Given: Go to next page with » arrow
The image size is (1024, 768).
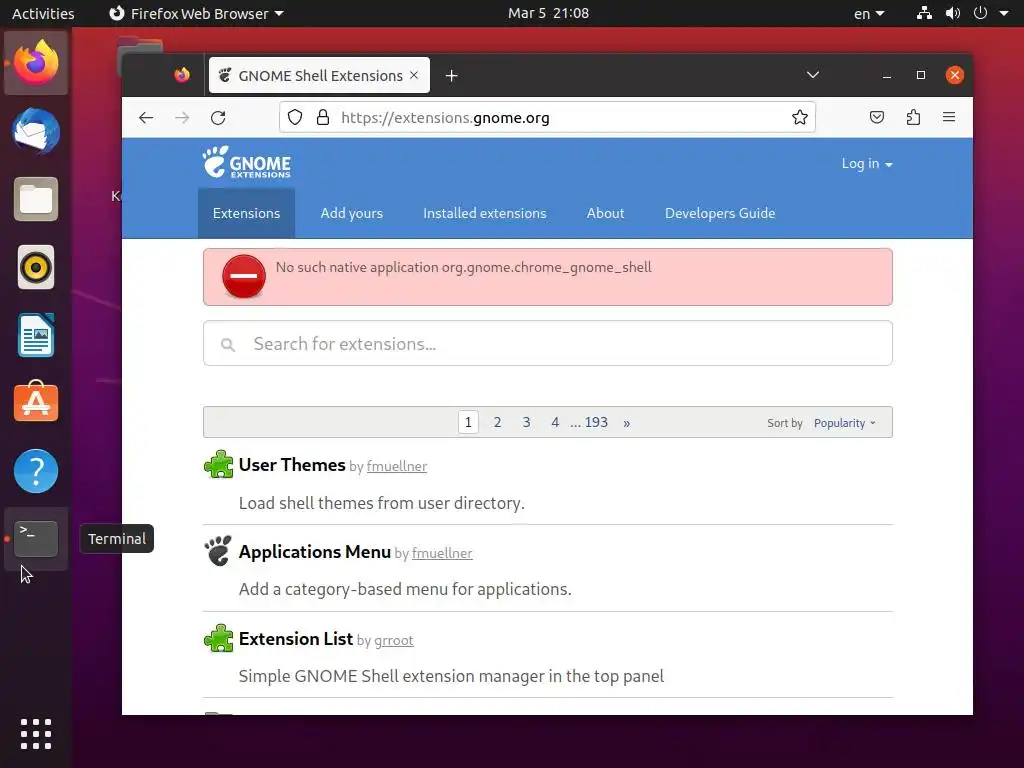Looking at the screenshot, I should (627, 423).
